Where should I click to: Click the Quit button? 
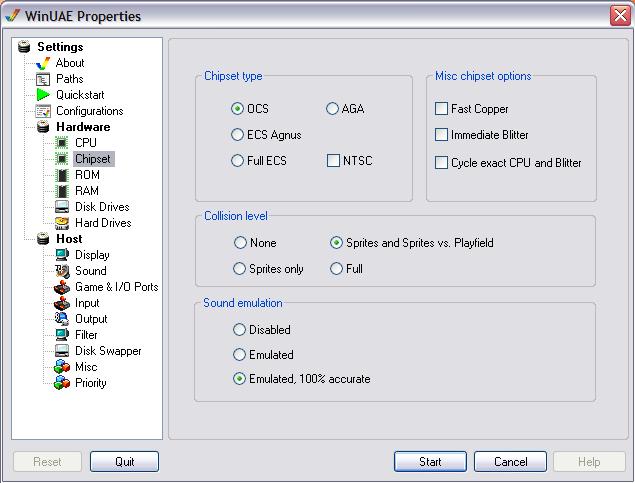click(x=124, y=462)
